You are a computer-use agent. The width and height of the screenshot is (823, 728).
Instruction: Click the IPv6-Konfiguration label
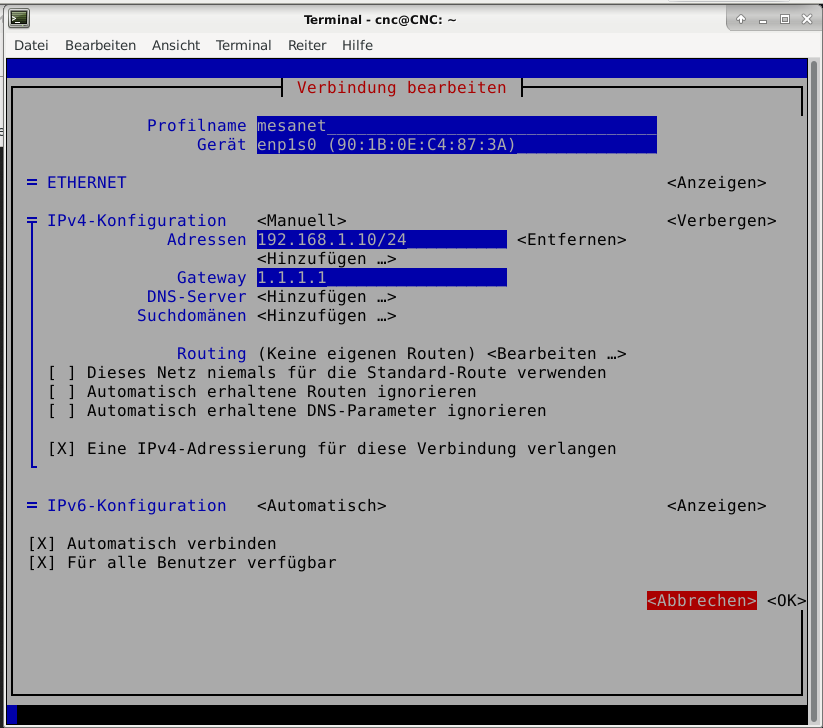pos(136,505)
